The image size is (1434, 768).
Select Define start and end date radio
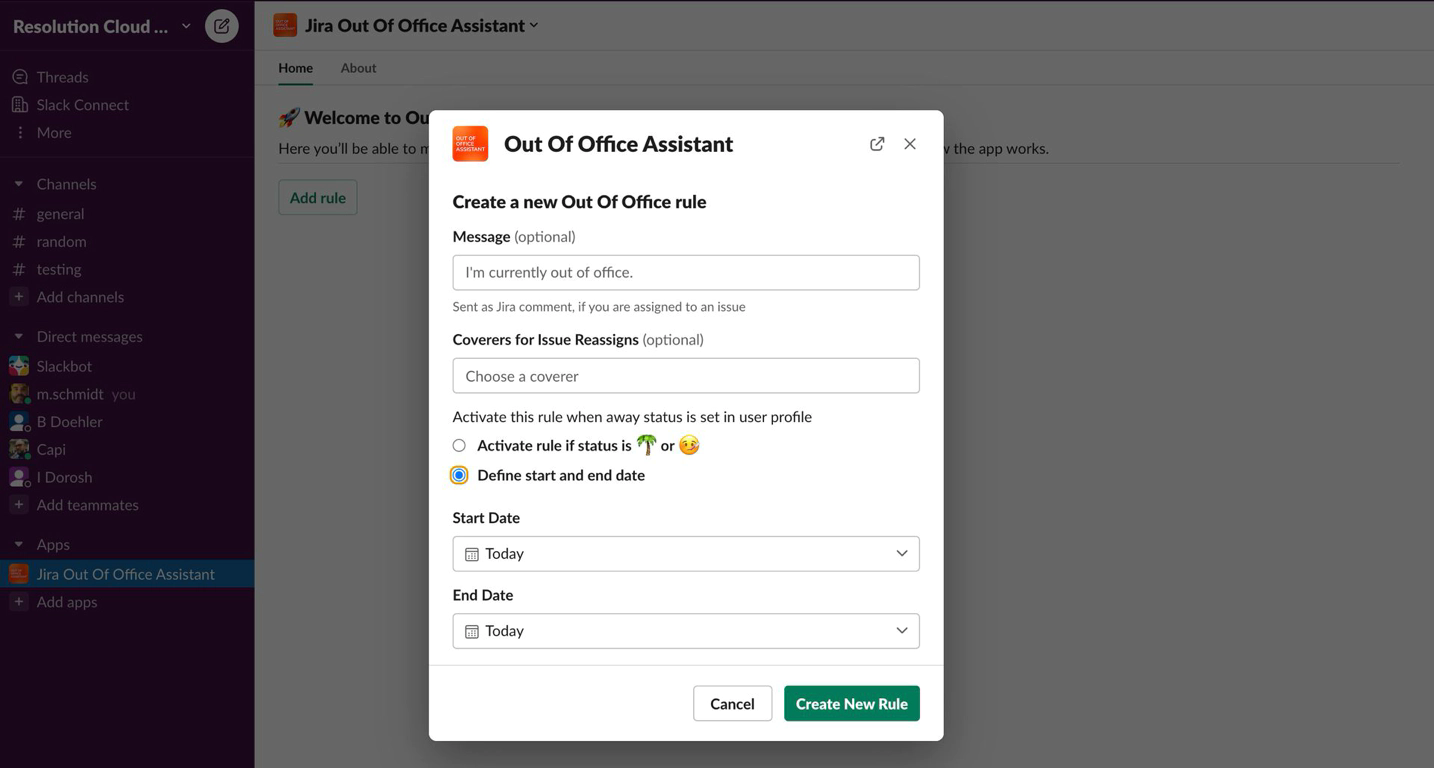tap(459, 475)
